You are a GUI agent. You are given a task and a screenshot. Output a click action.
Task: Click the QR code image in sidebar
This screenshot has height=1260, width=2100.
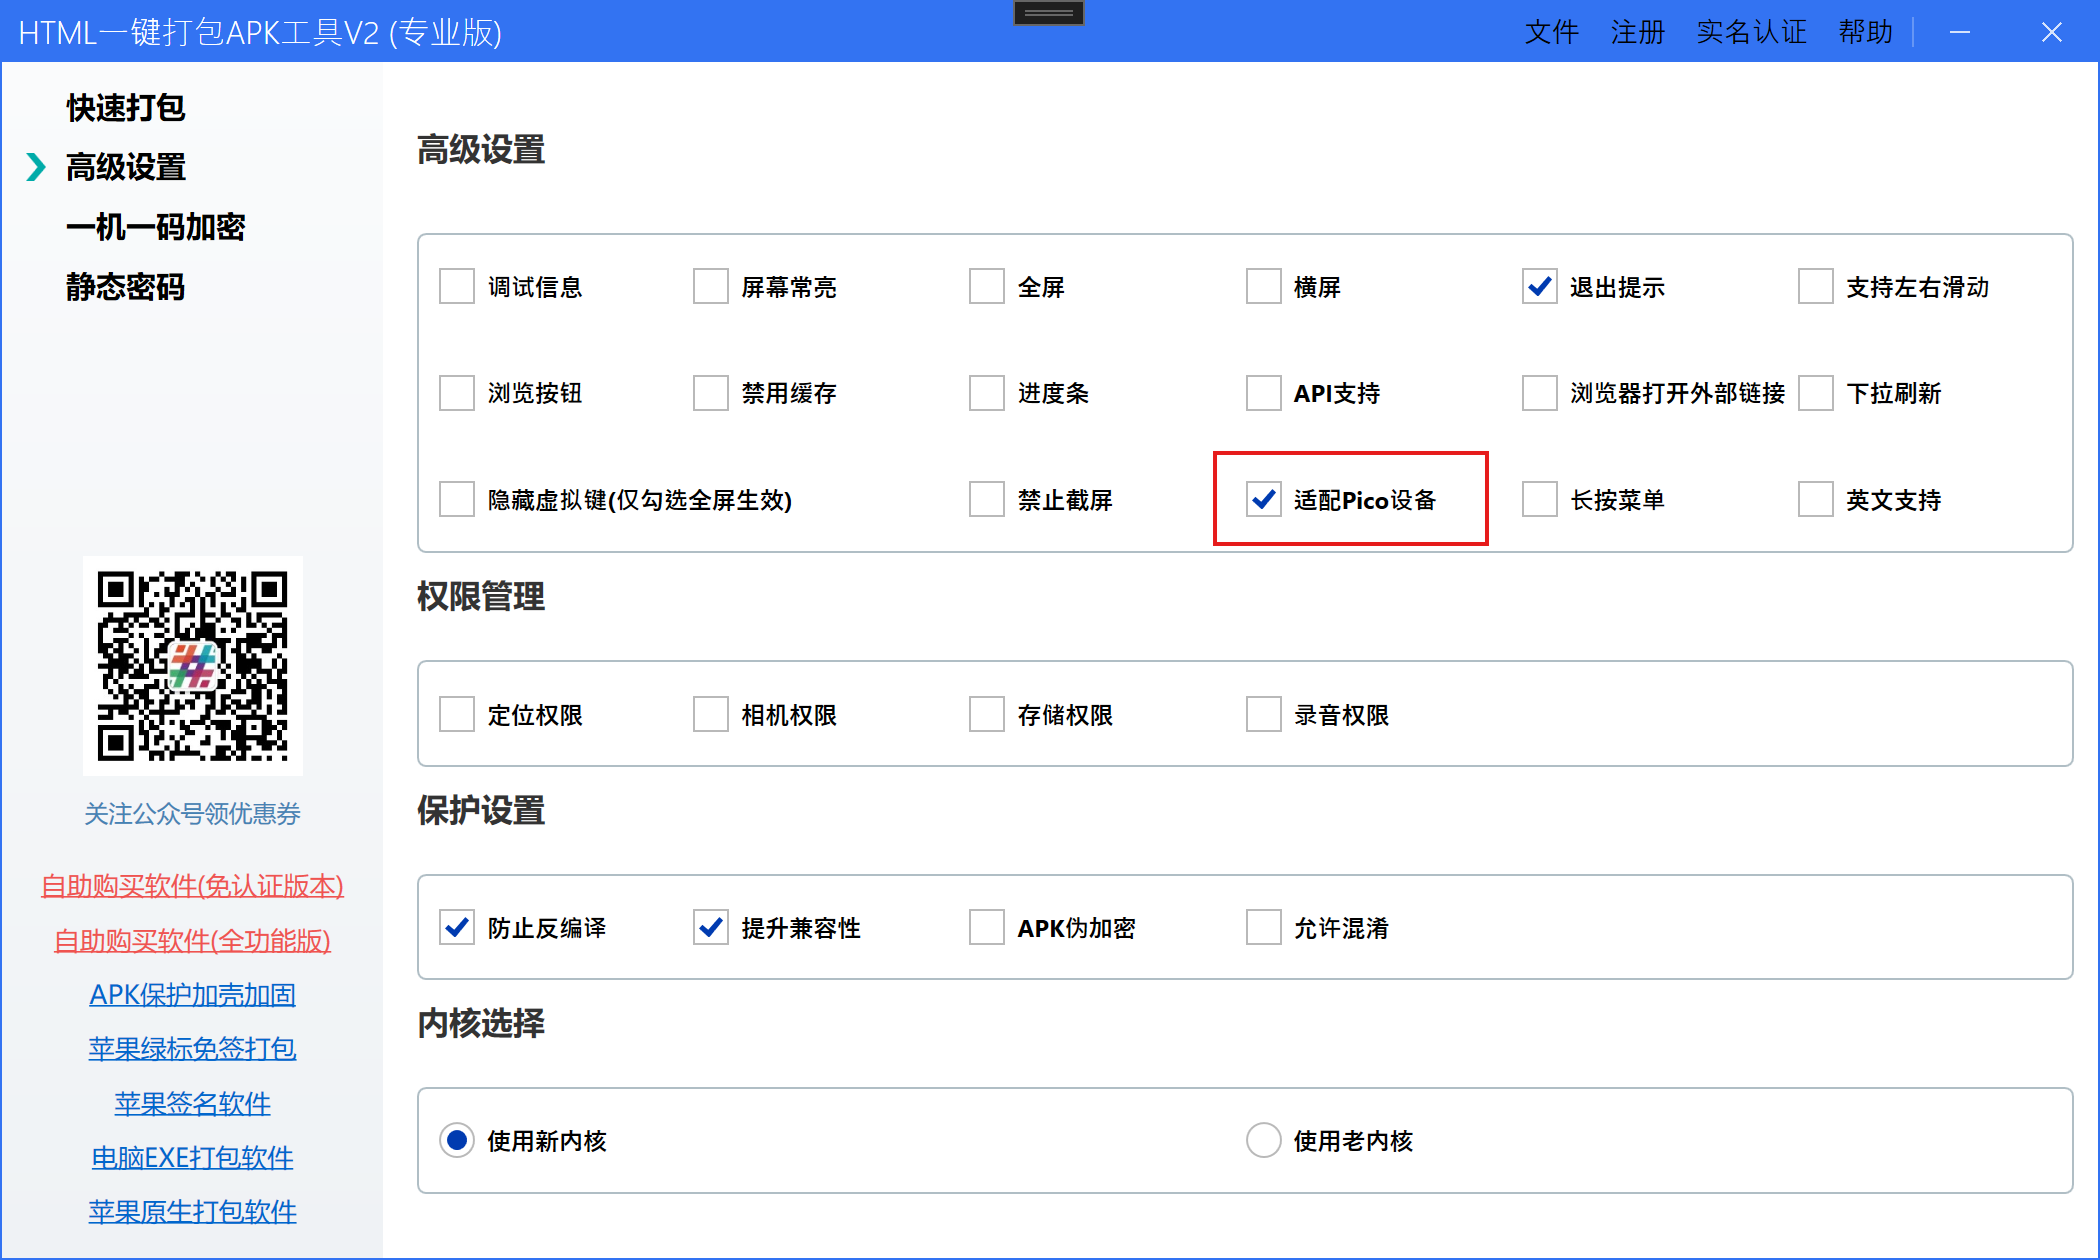click(x=192, y=666)
